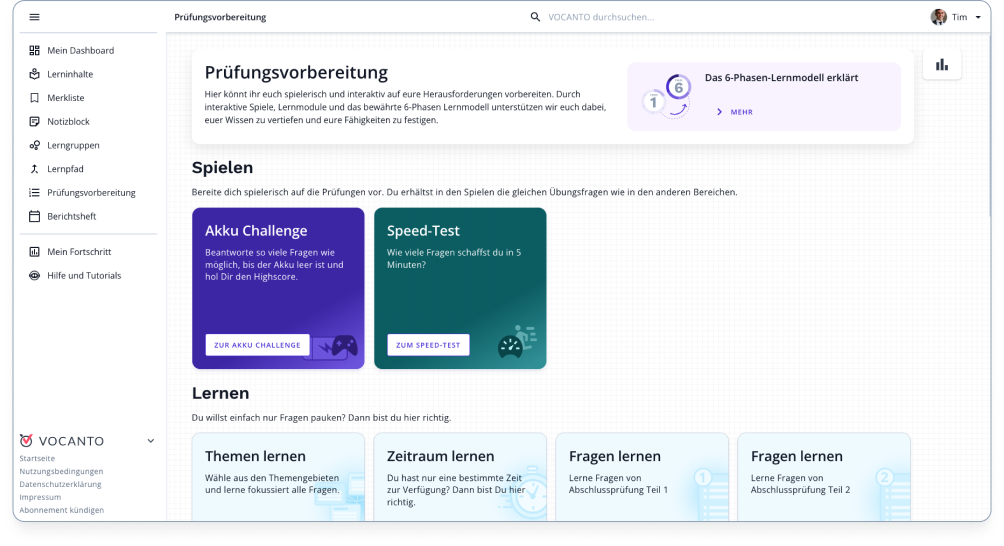Open Berichtsheft in the sidebar
This screenshot has height=546, width=1004.
pyautogui.click(x=71, y=216)
